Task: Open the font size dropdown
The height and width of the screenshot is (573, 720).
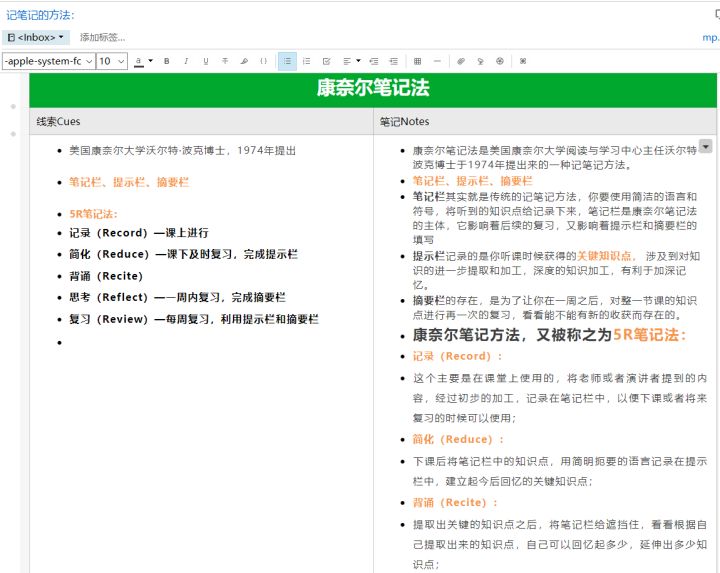Action: [x=112, y=61]
